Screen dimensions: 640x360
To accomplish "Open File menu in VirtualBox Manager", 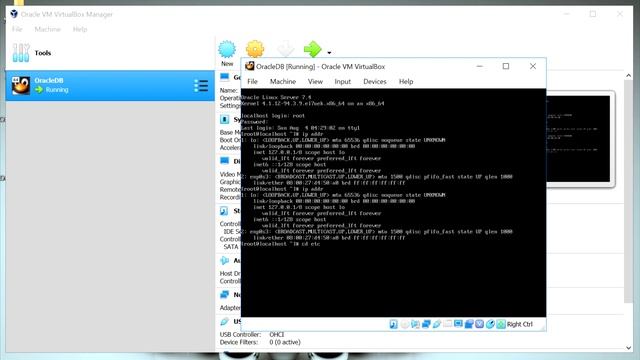I will [x=17, y=29].
